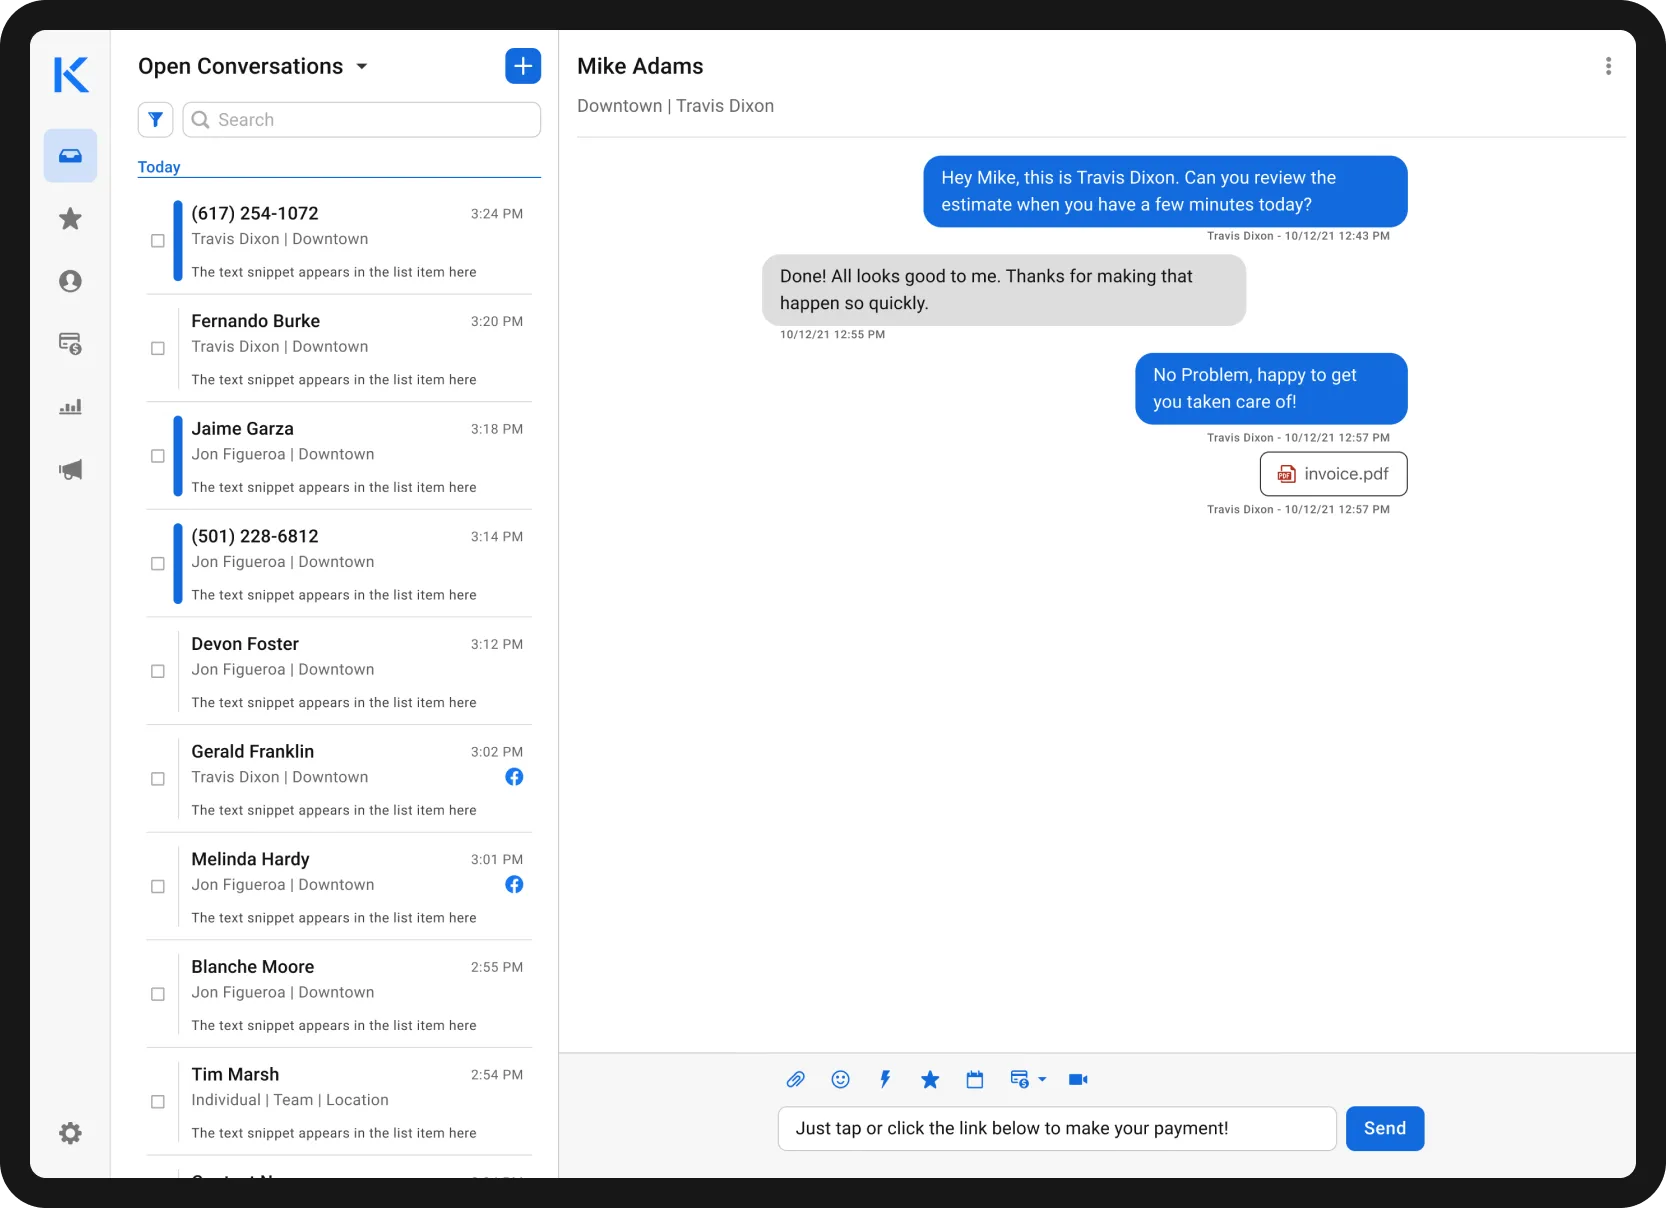The image size is (1666, 1208).
Task: Select the Devon Foster conversation checkbox
Action: tap(157, 672)
